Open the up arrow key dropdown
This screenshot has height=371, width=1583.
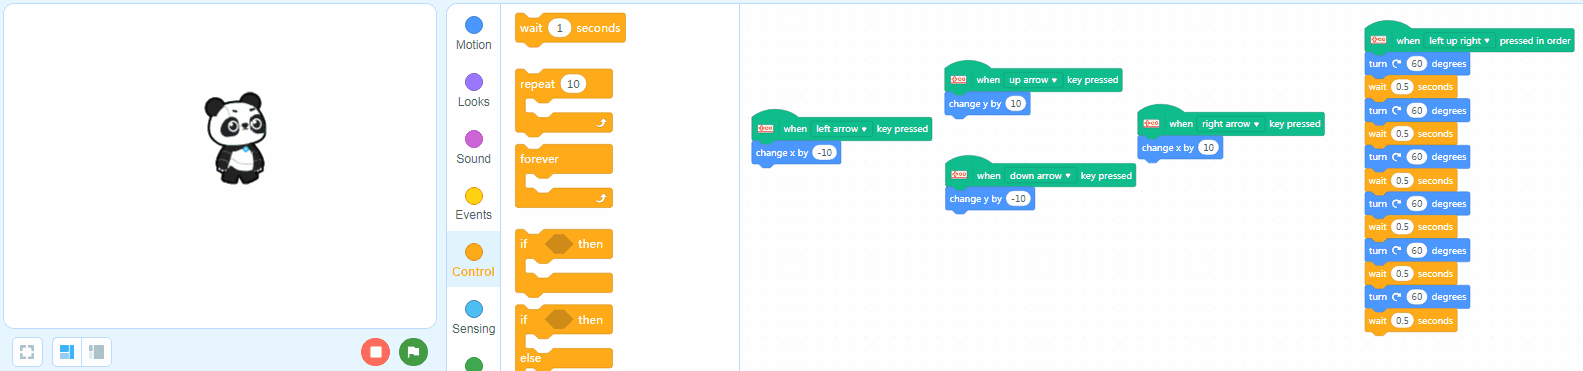(1033, 80)
